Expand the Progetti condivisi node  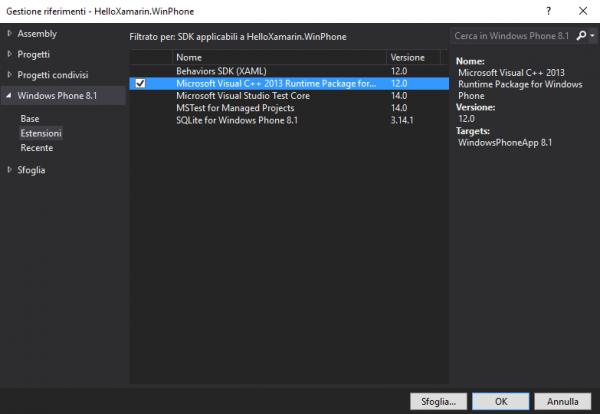[9, 75]
